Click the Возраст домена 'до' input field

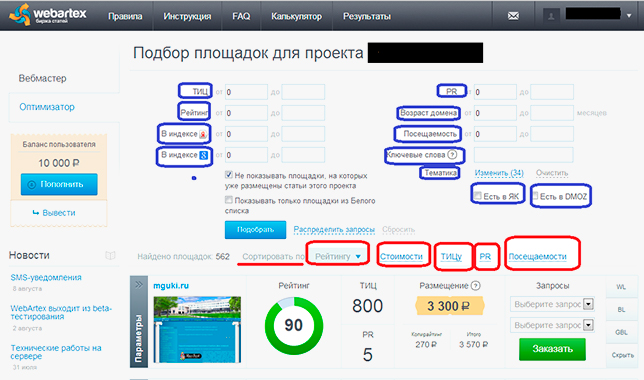(552, 113)
